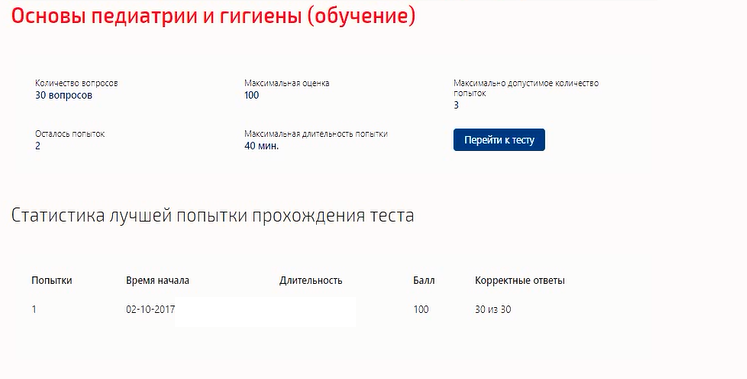Click the "Статистика лучшей попытки прохождения теста" heading
This screenshot has height=379, width=747.
click(x=212, y=216)
